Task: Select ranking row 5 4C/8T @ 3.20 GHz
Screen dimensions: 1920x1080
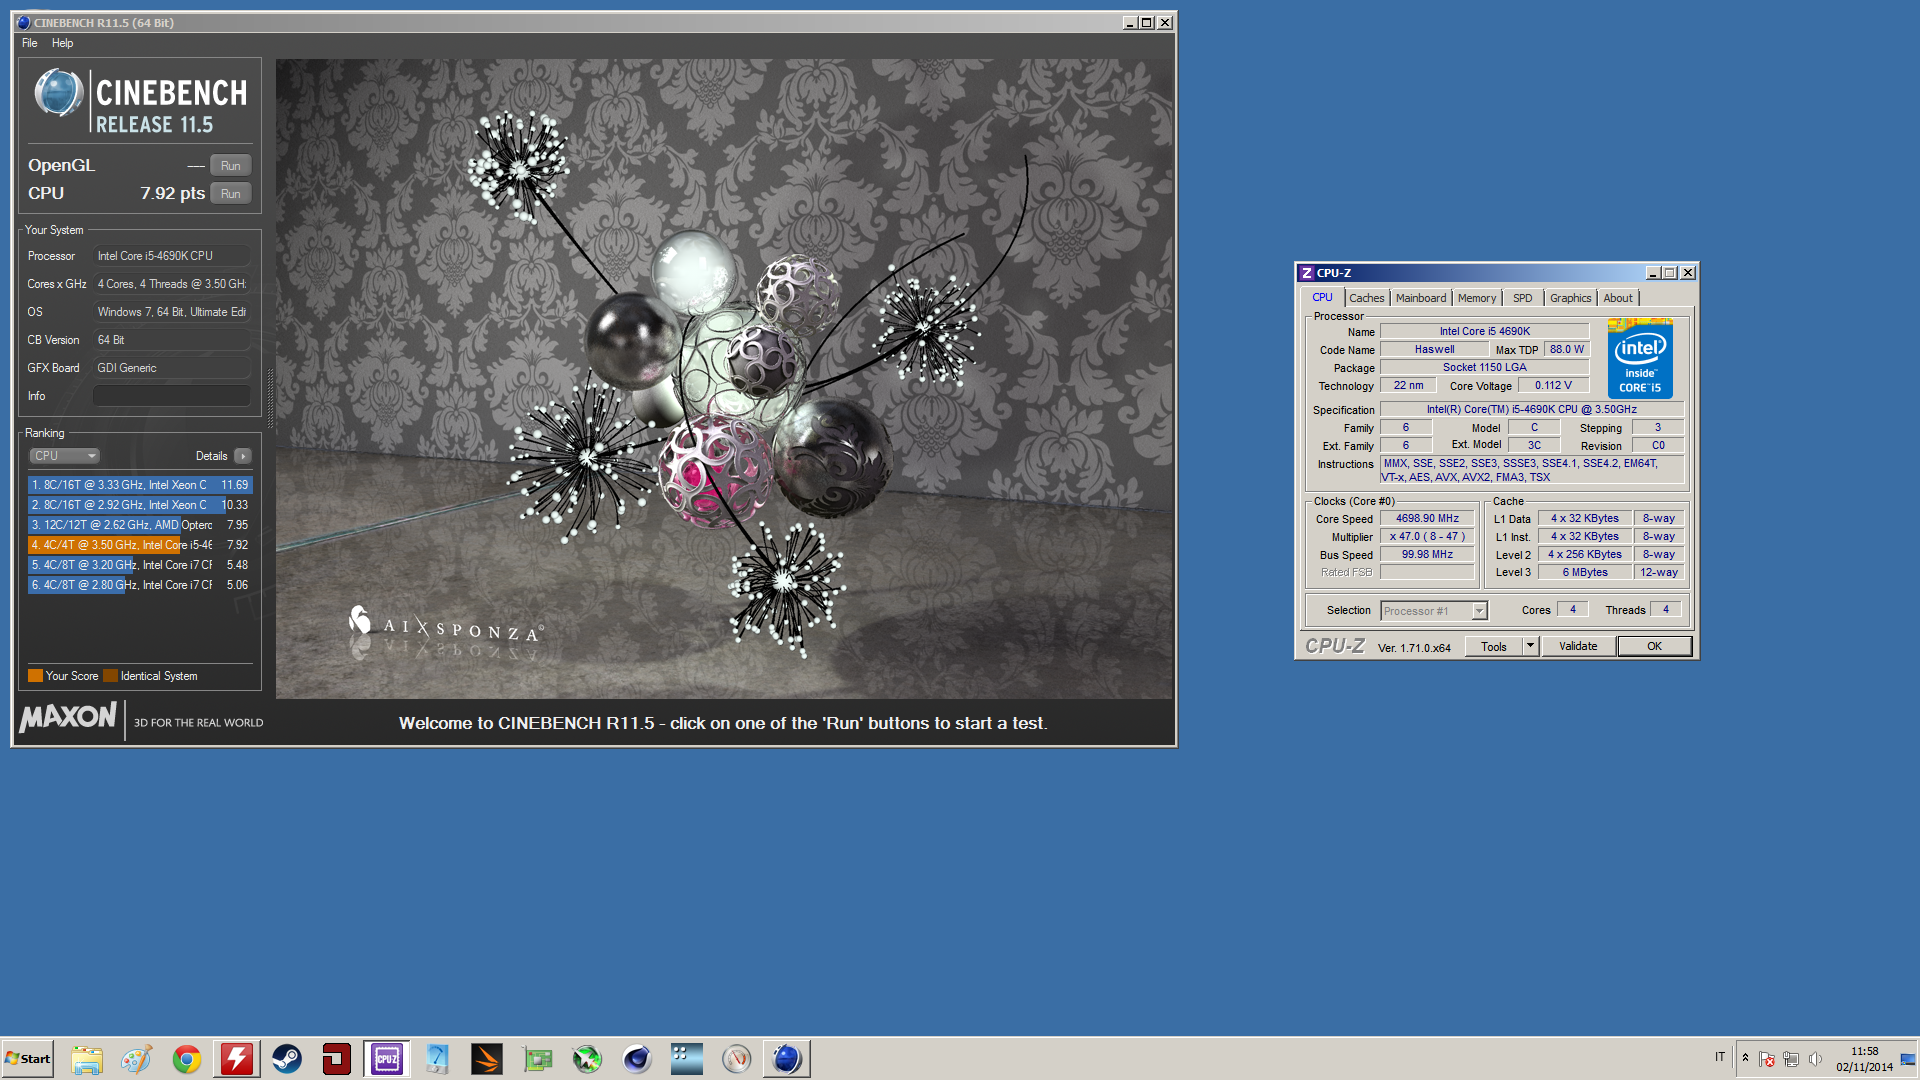Action: 140,565
